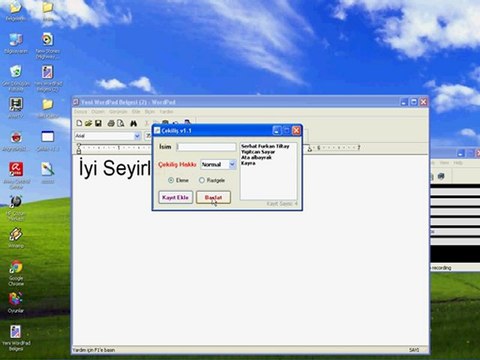Select the paintbrush image desktop icon

click(x=47, y=173)
